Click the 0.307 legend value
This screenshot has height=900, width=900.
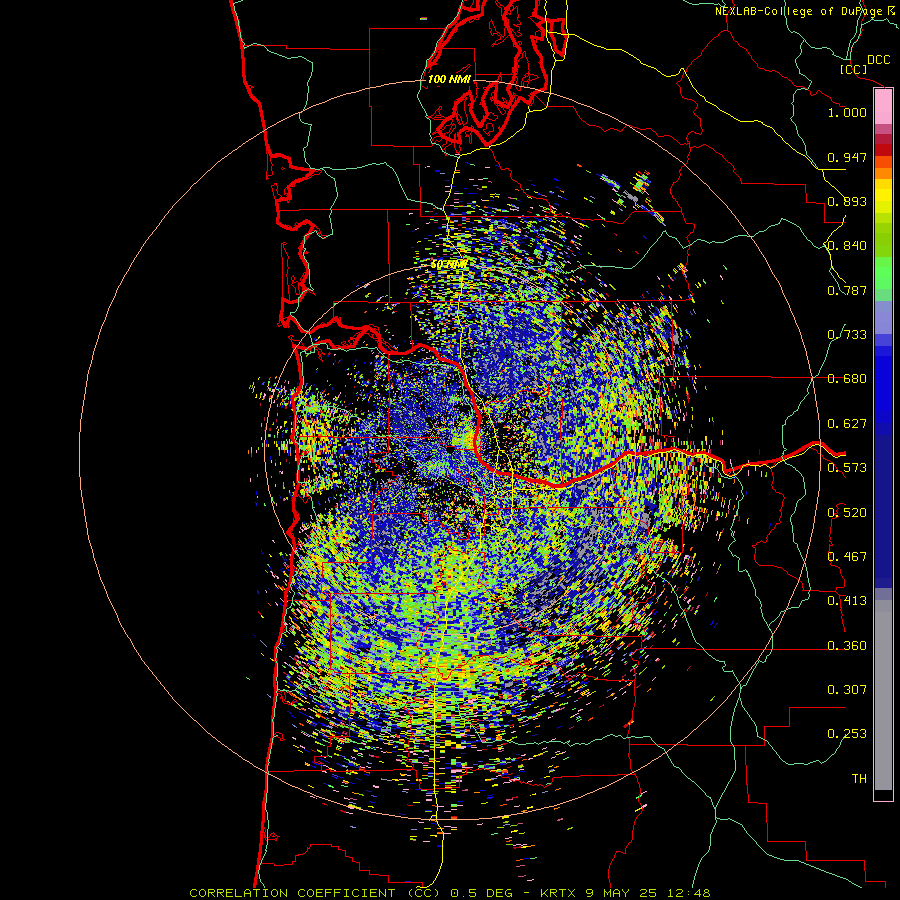pyautogui.click(x=847, y=690)
